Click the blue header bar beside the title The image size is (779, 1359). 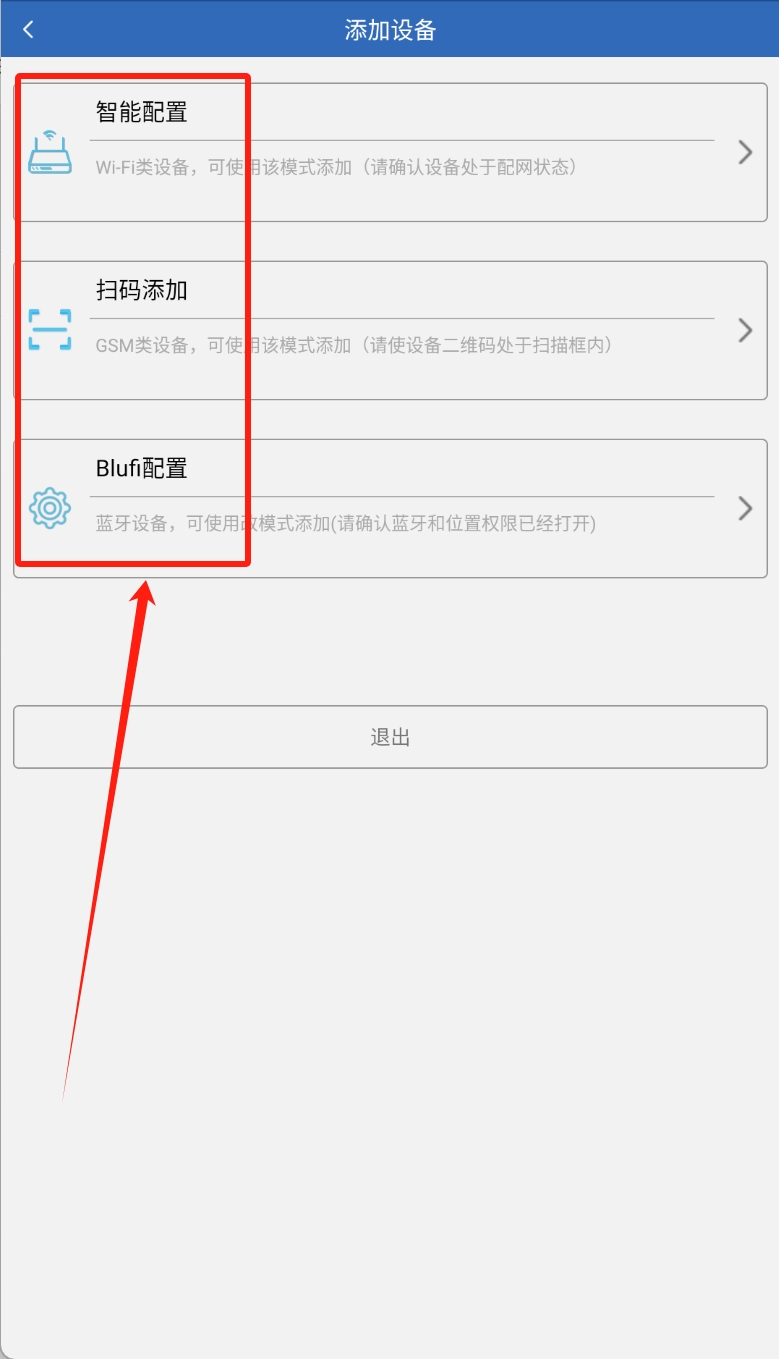pos(600,29)
